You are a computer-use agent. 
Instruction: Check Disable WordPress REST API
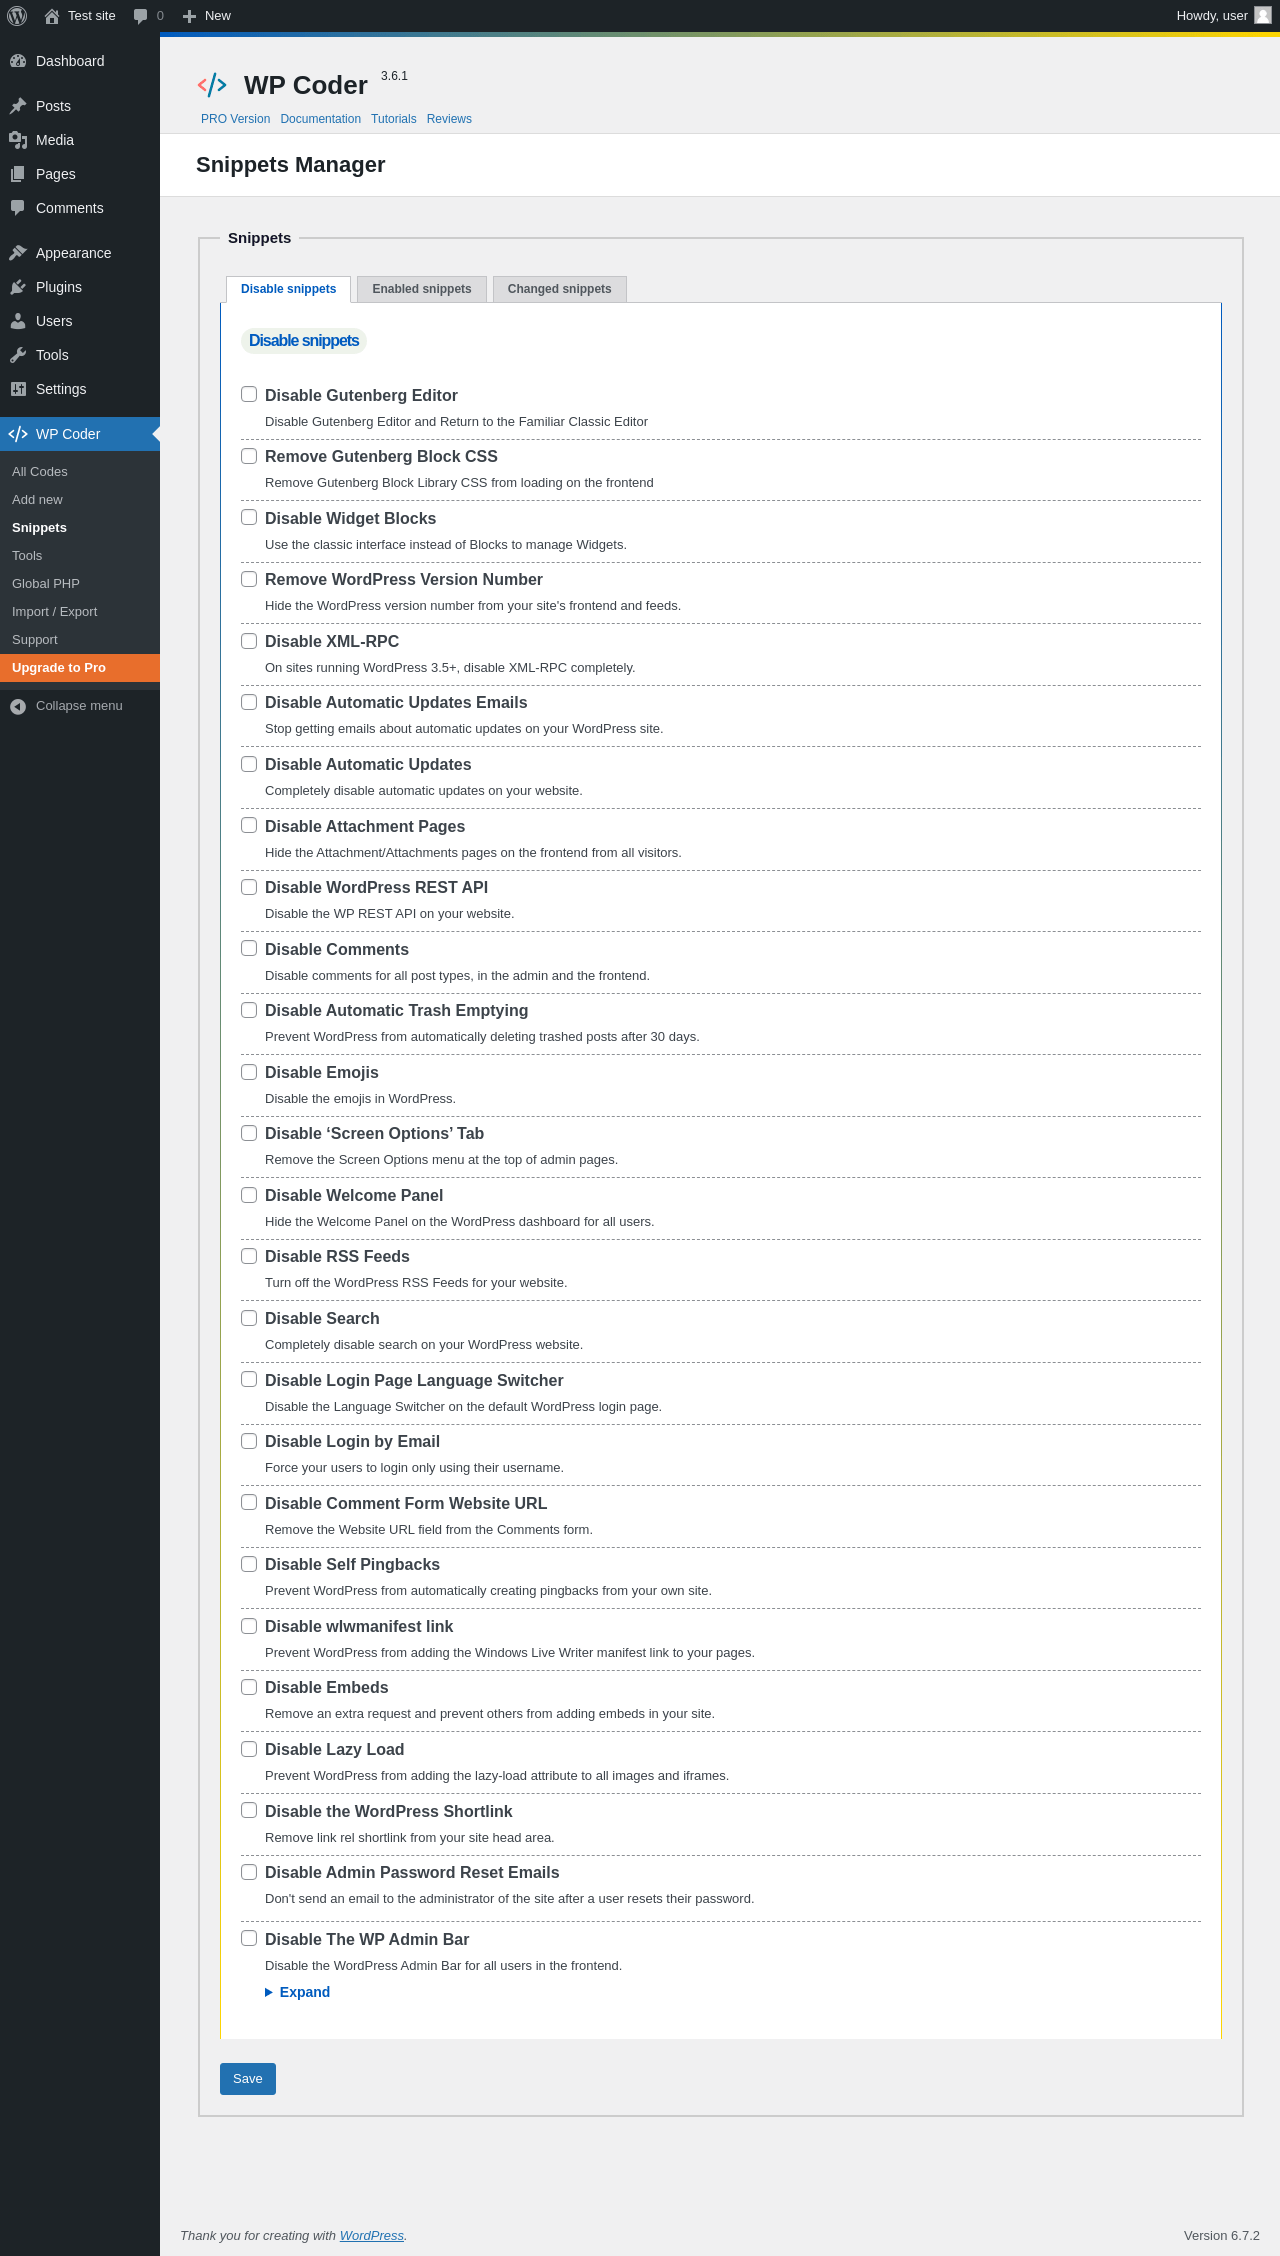point(249,887)
